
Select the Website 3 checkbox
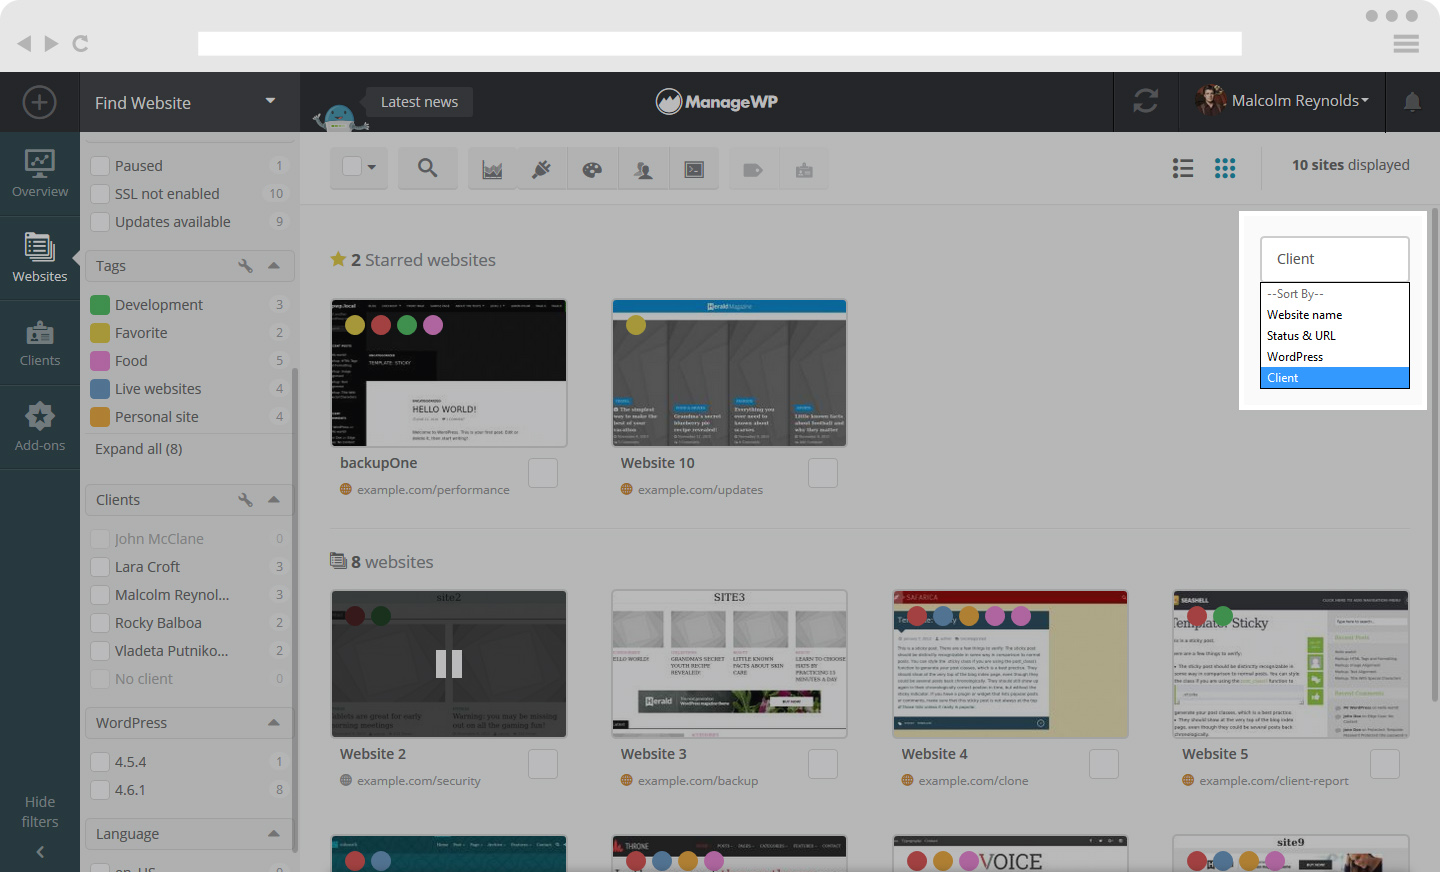(823, 764)
